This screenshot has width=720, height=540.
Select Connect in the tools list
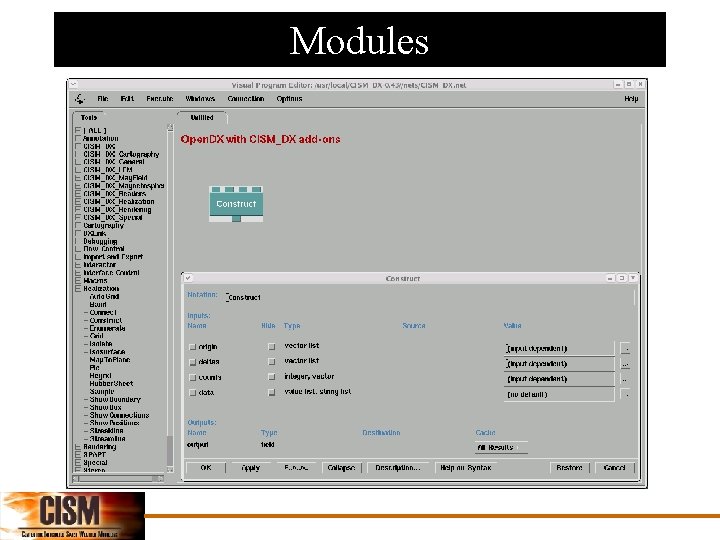(x=103, y=313)
